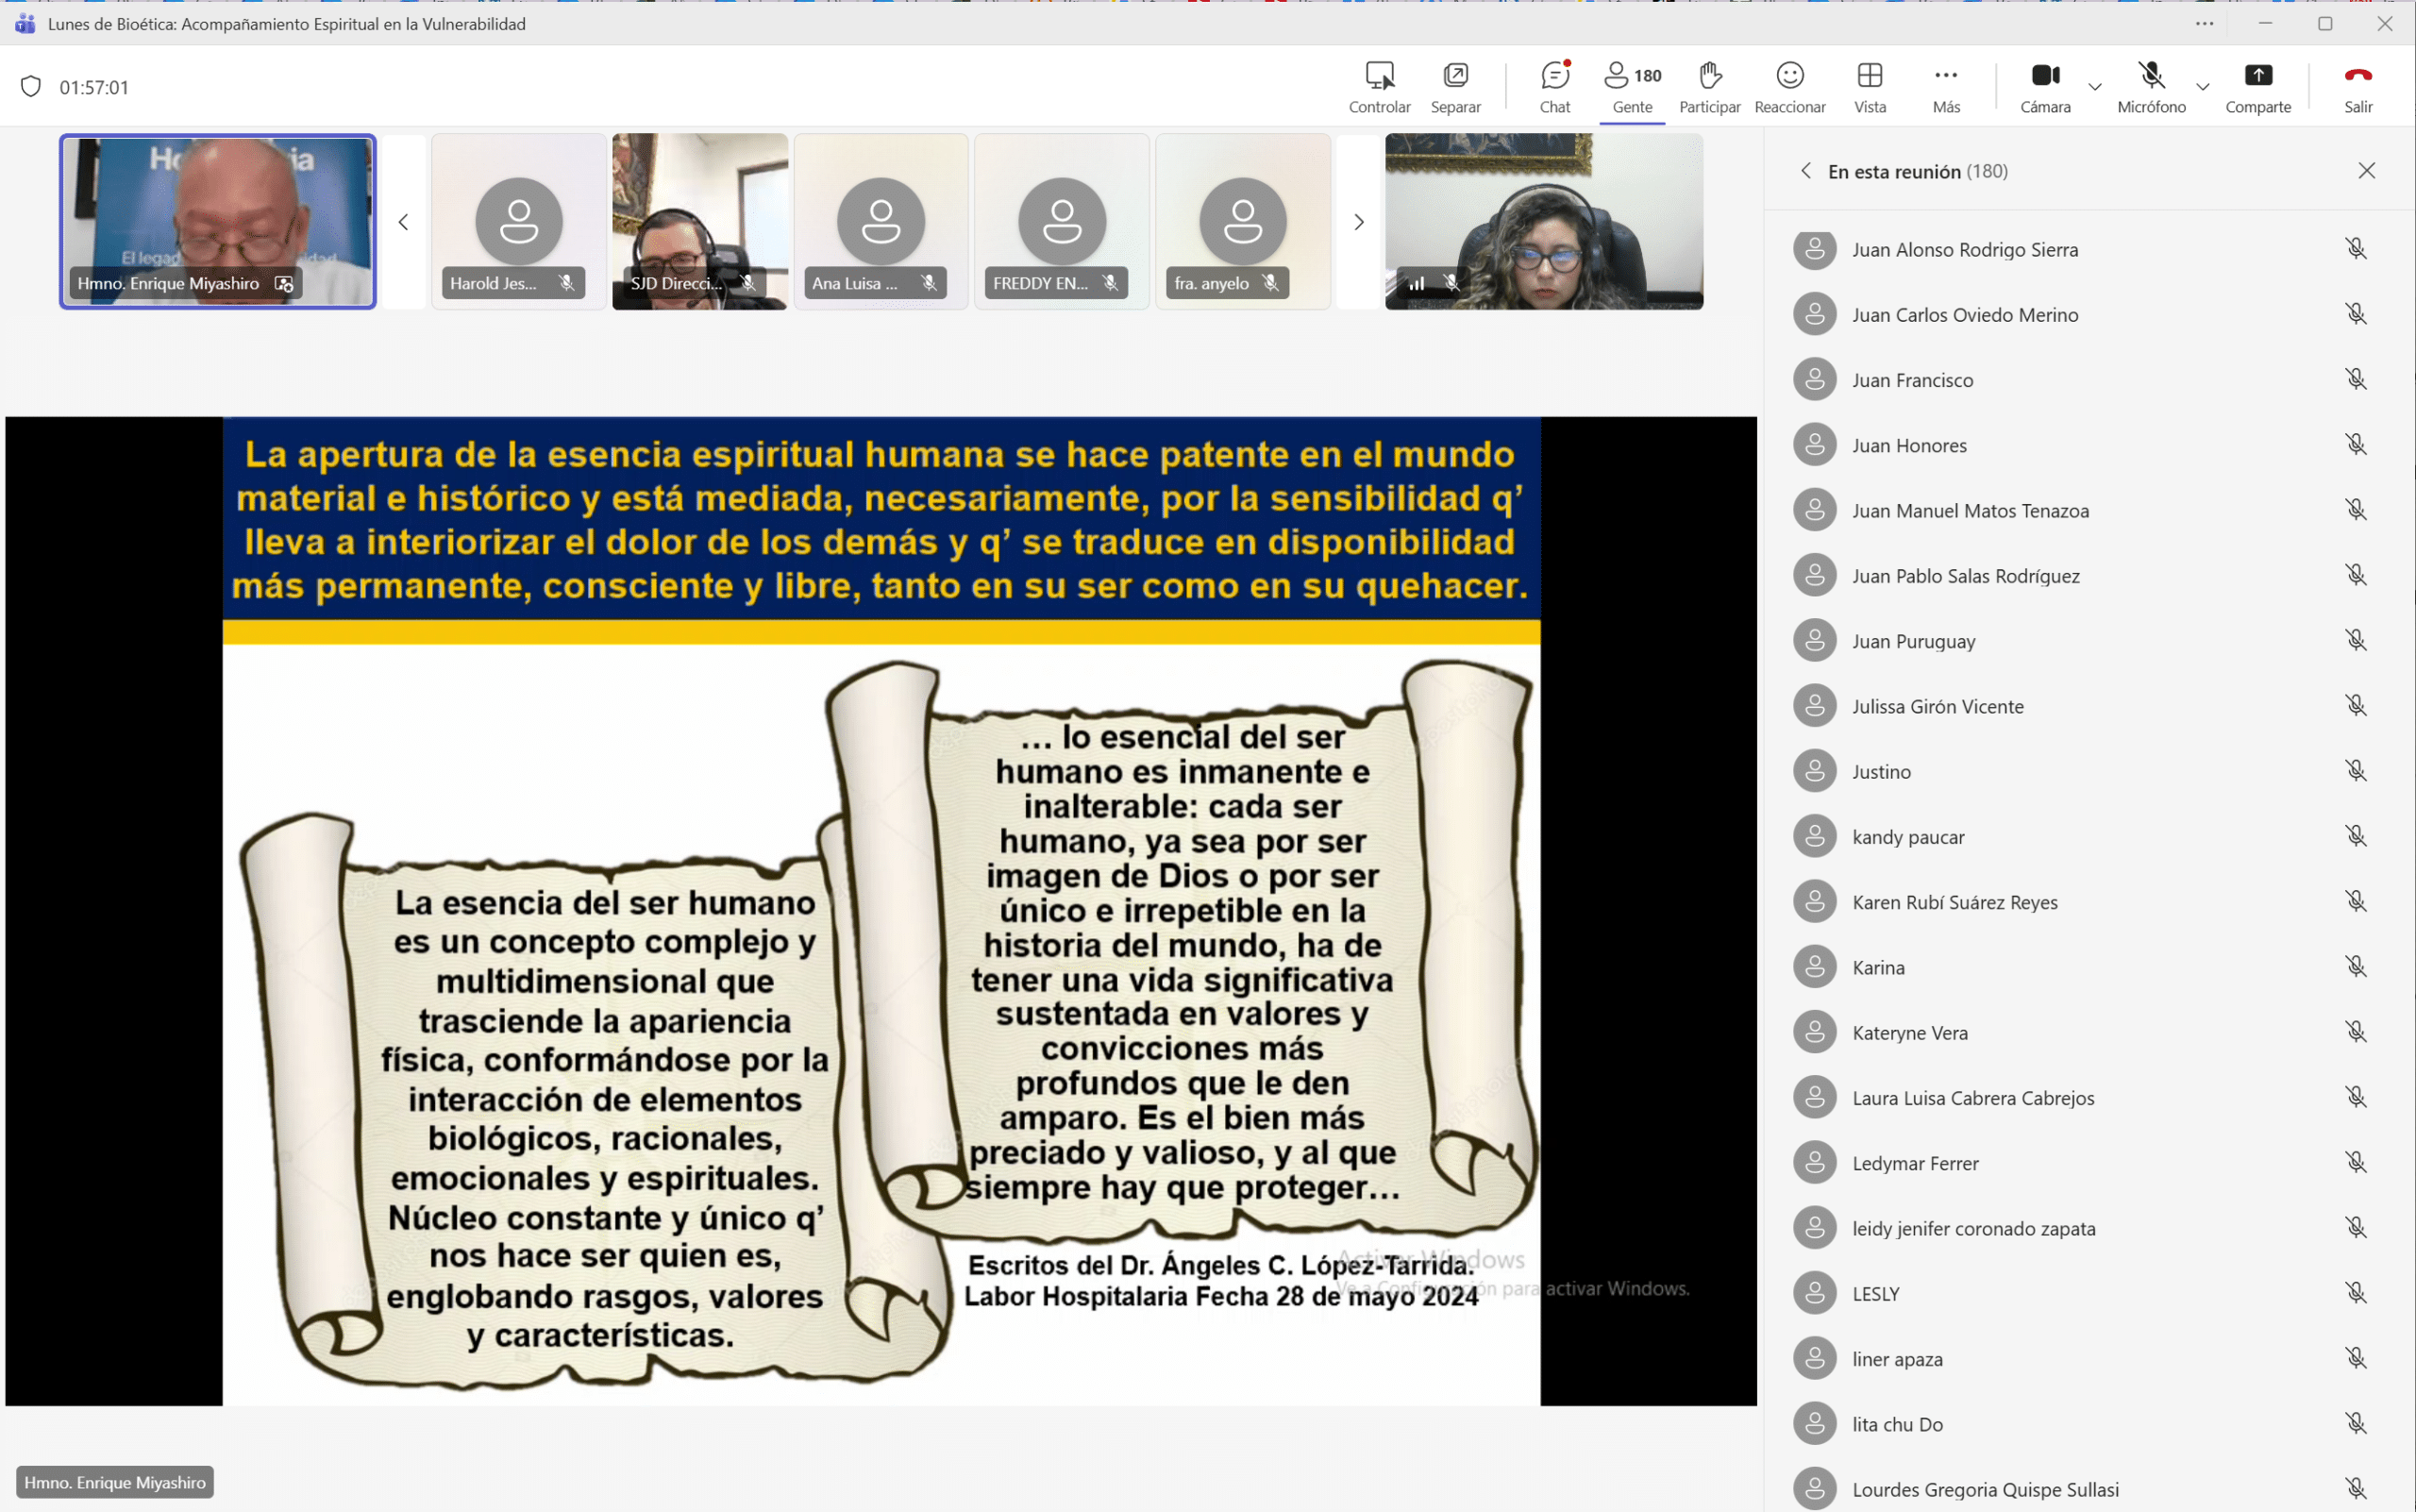Close the participants side panel
The height and width of the screenshot is (1512, 2416).
[2365, 171]
